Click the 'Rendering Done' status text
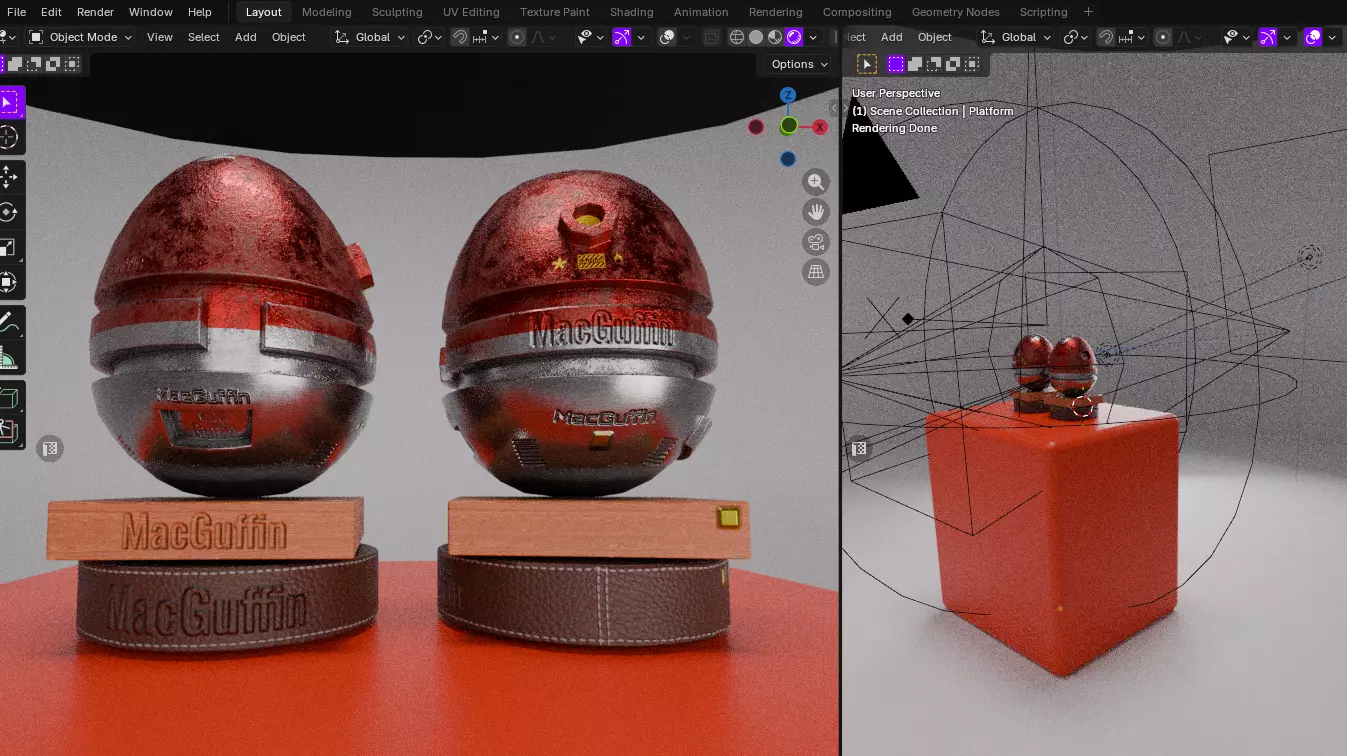This screenshot has height=756, width=1347. (x=895, y=128)
